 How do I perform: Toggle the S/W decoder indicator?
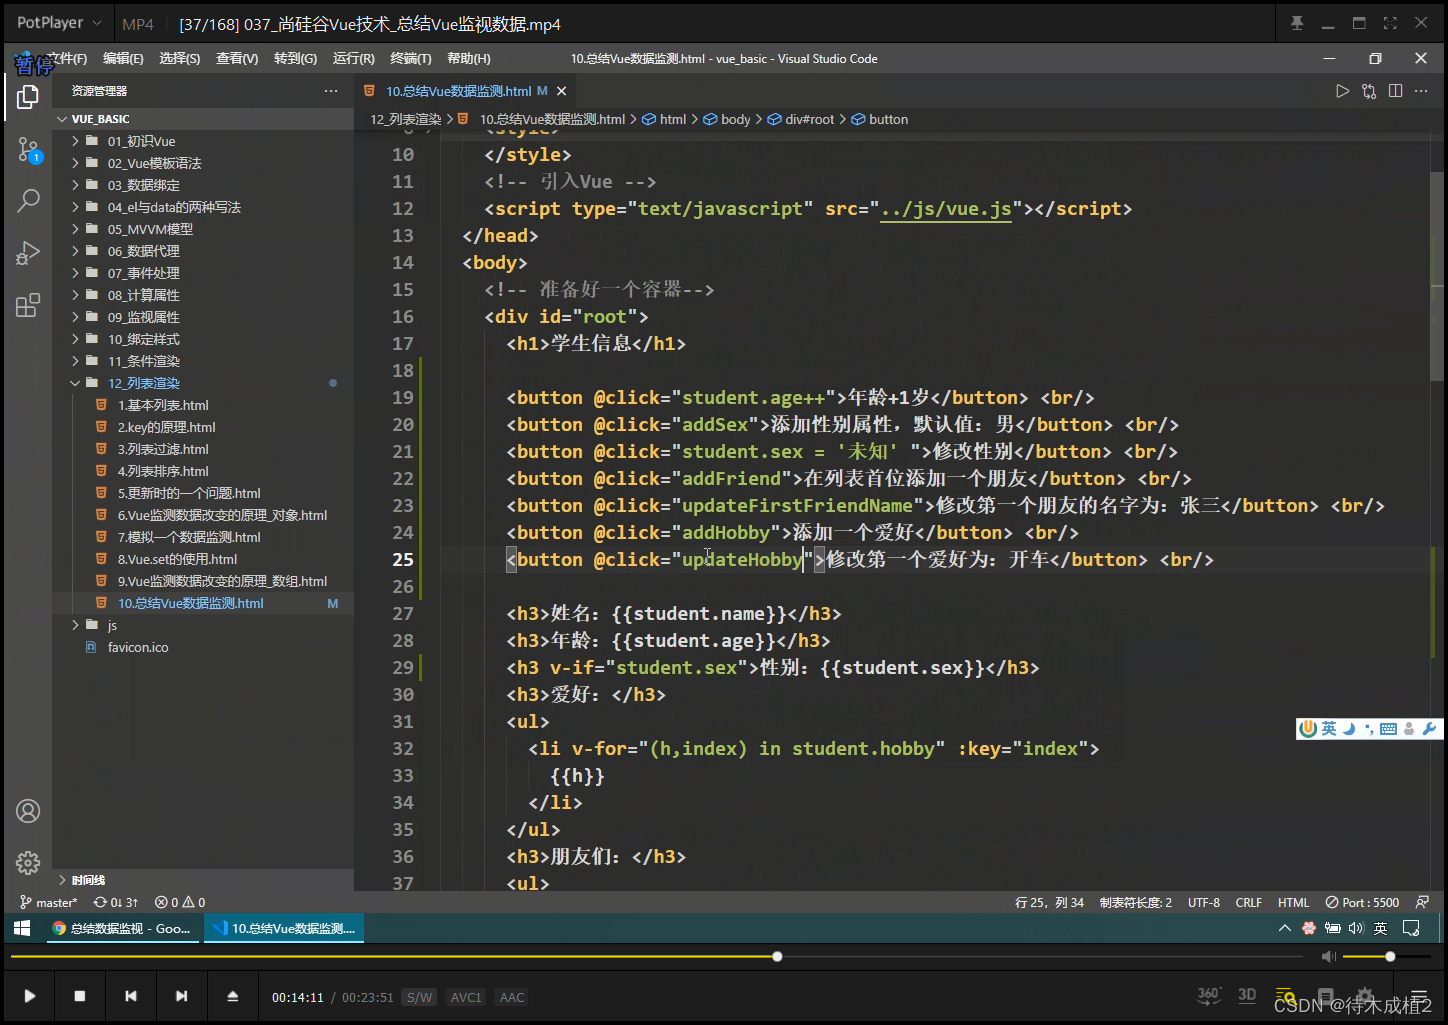tap(419, 997)
